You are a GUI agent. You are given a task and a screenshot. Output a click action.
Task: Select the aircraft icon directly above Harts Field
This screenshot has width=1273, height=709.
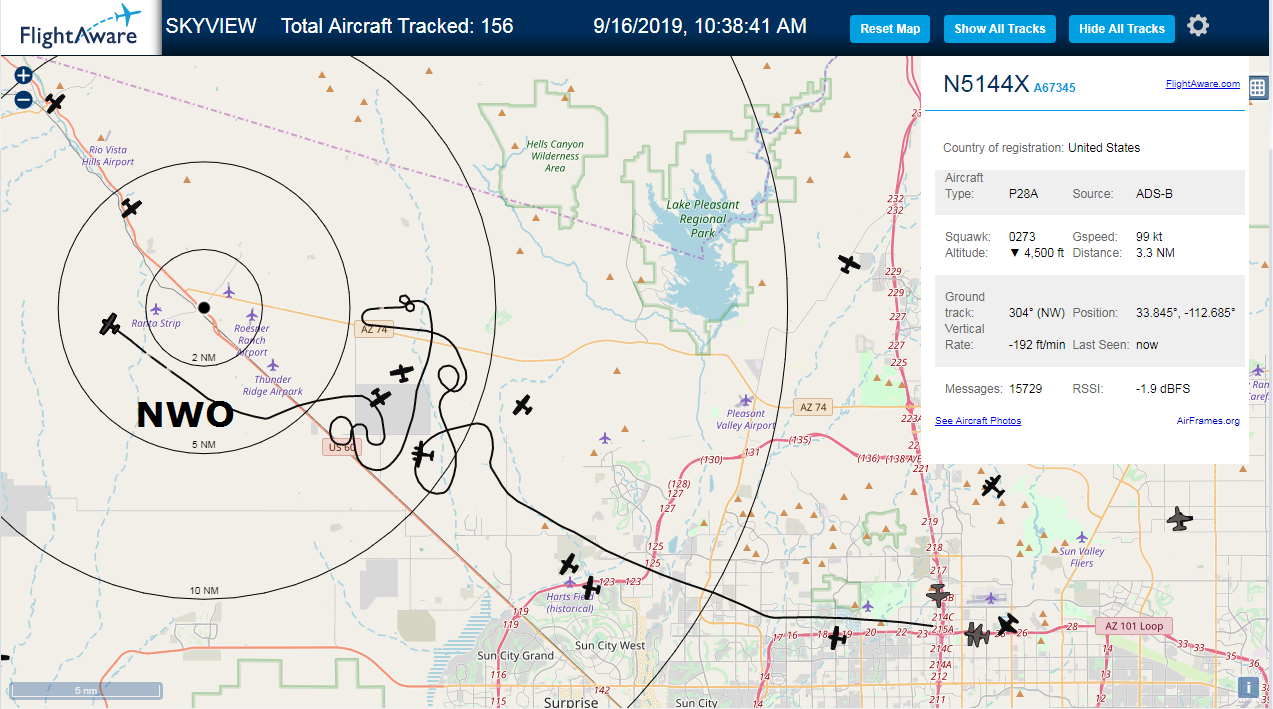[x=569, y=565]
